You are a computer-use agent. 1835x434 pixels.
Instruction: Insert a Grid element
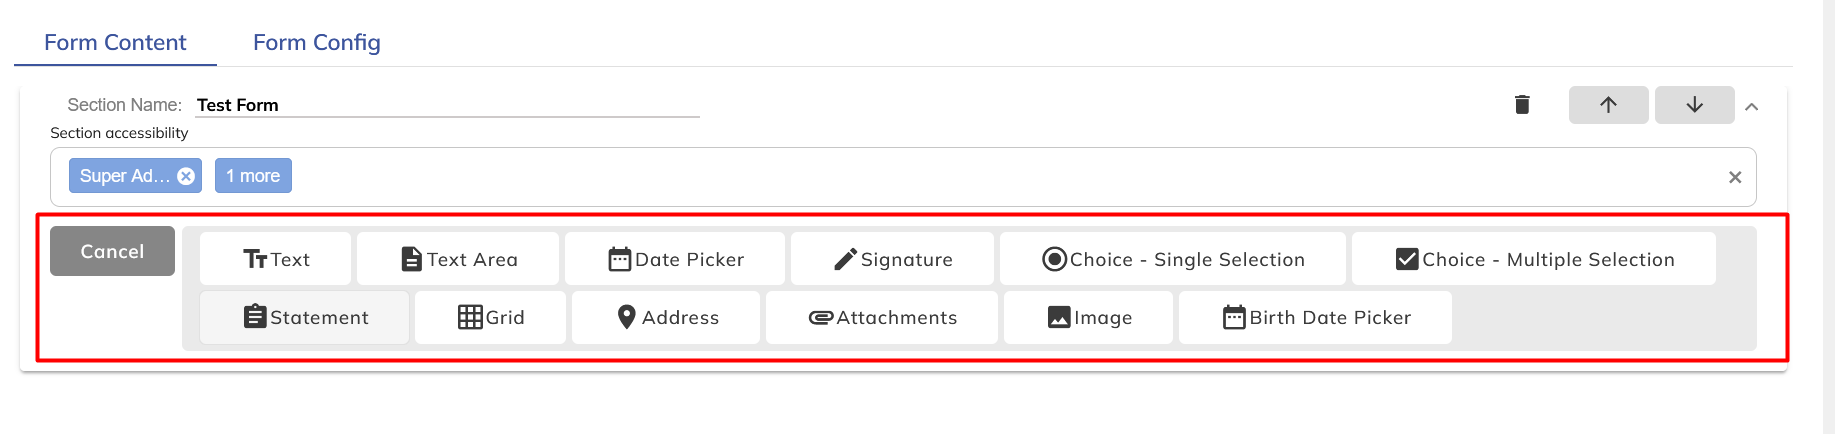(x=491, y=317)
